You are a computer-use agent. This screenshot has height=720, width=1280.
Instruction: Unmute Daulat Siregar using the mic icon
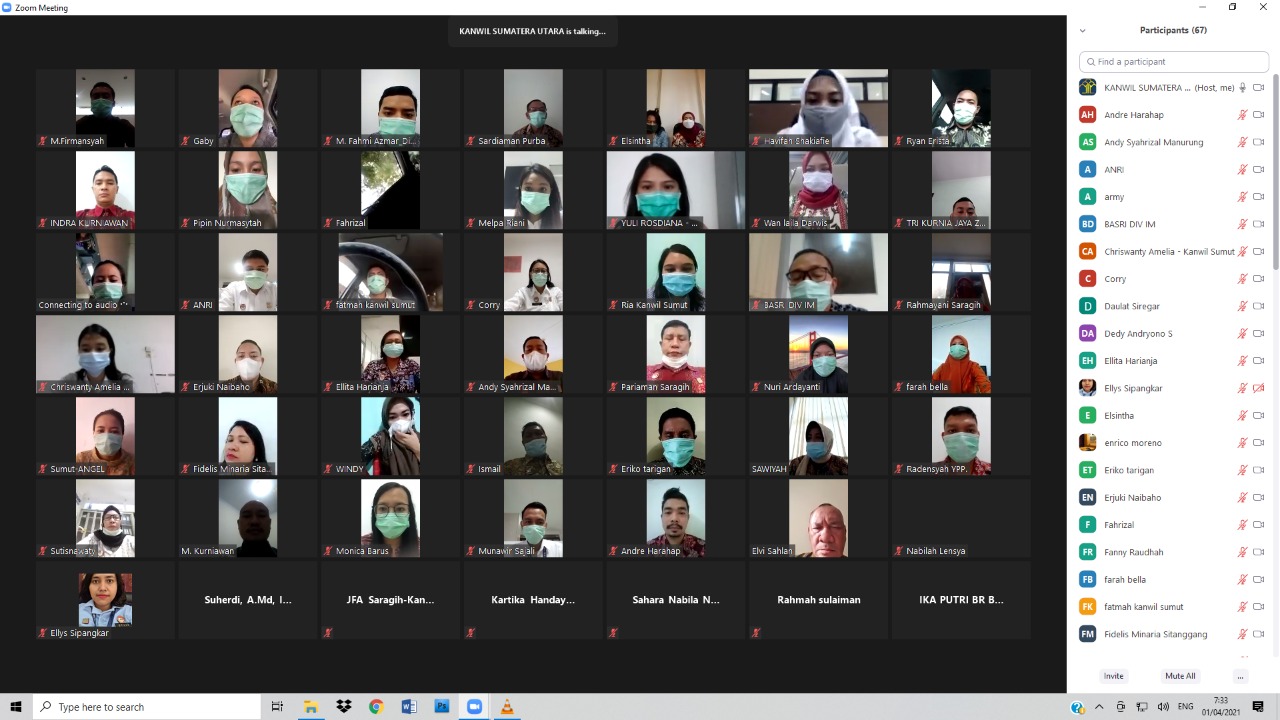[x=1242, y=306]
